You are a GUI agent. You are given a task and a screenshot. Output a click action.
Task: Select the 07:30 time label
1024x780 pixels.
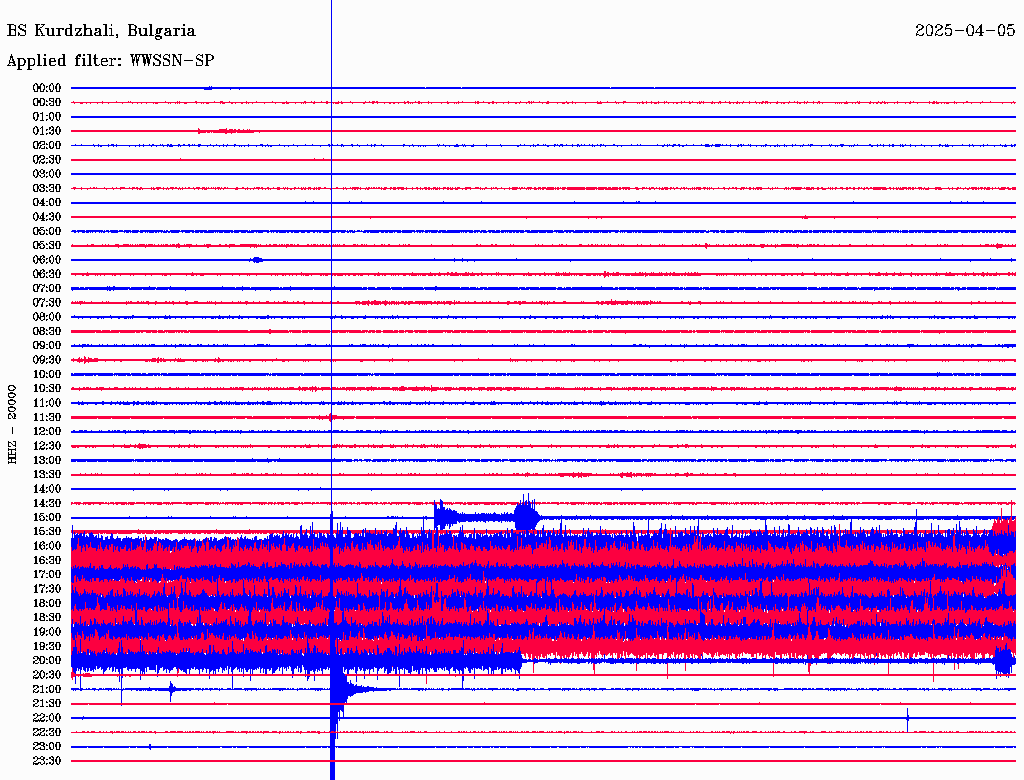[x=47, y=303]
